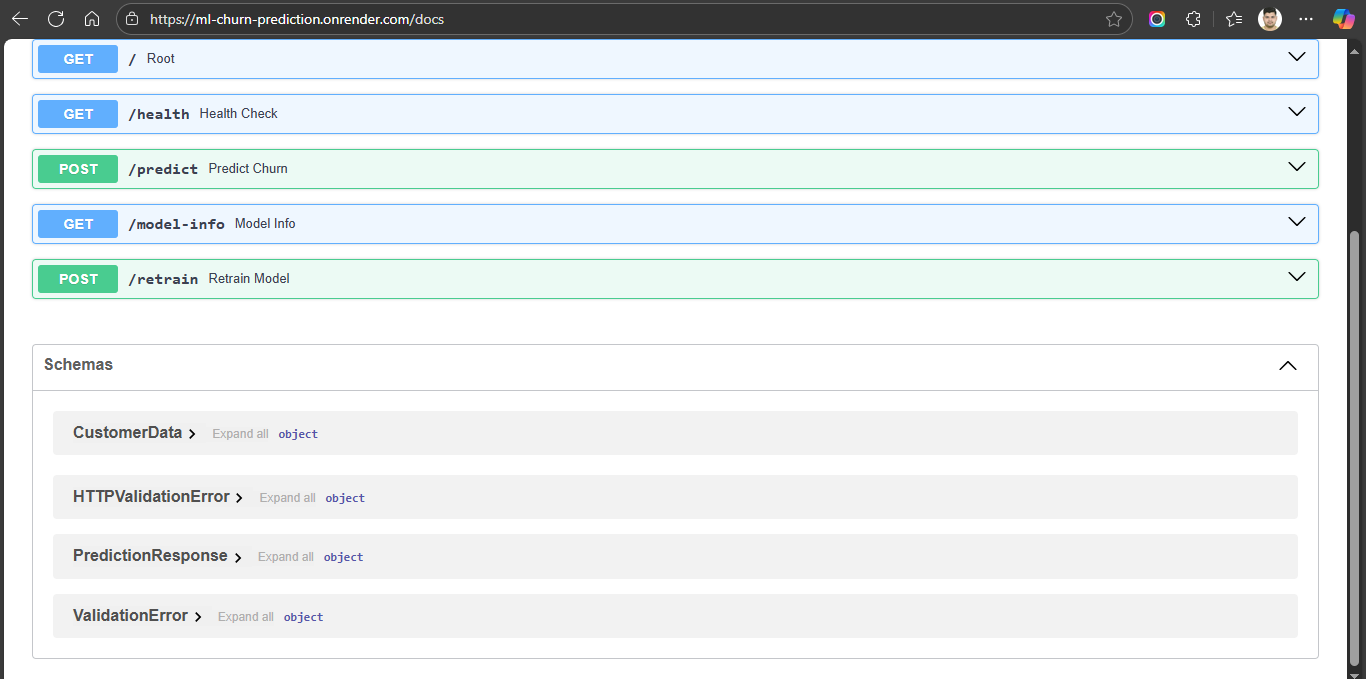
Task: Click the POST badge for /retrain
Action: [78, 279]
